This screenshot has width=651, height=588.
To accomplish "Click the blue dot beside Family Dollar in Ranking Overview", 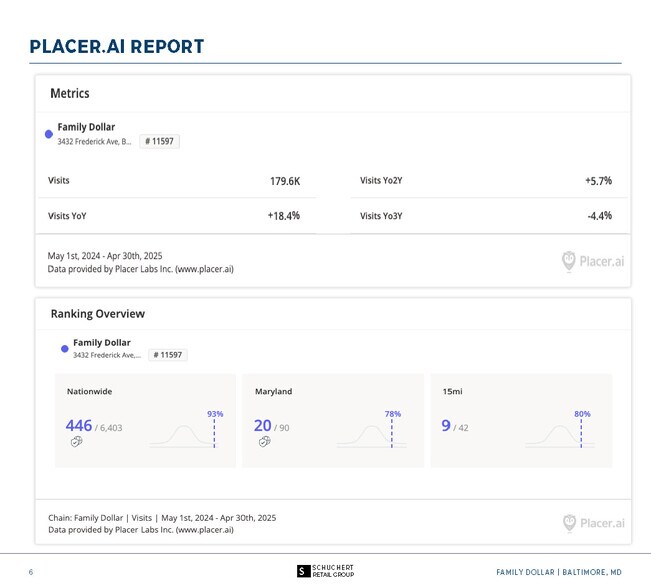I will [64, 349].
